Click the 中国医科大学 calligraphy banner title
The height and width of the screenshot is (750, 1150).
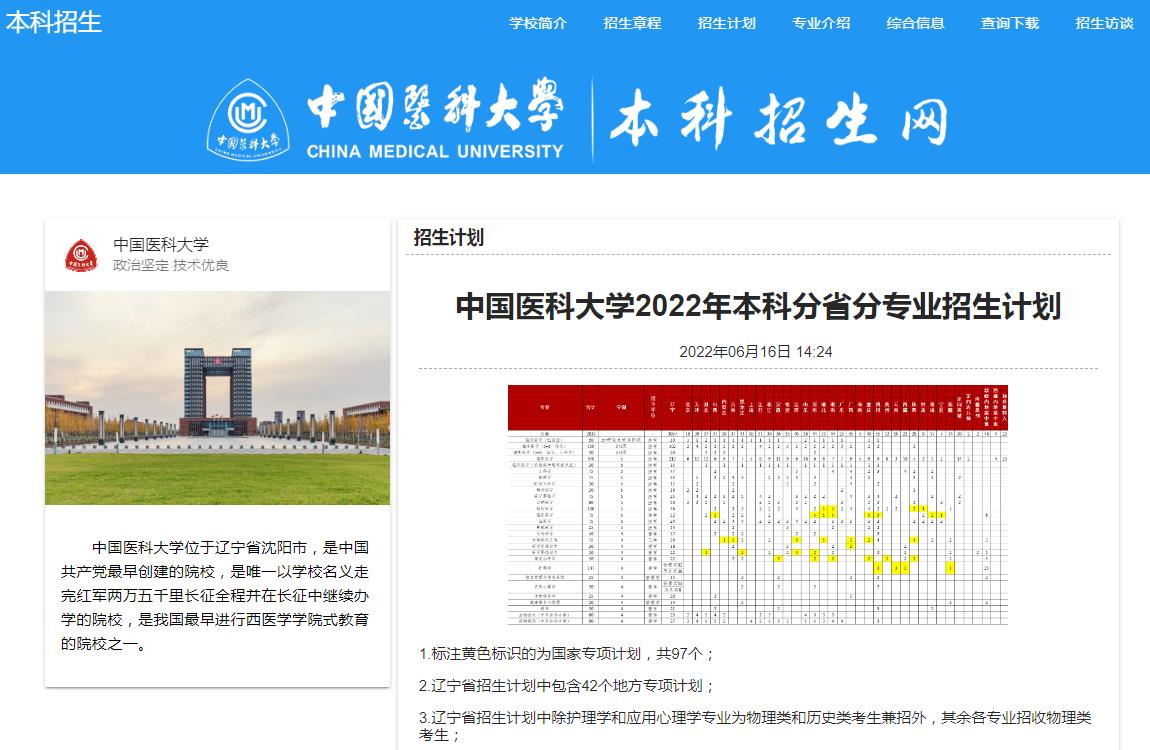coord(435,105)
